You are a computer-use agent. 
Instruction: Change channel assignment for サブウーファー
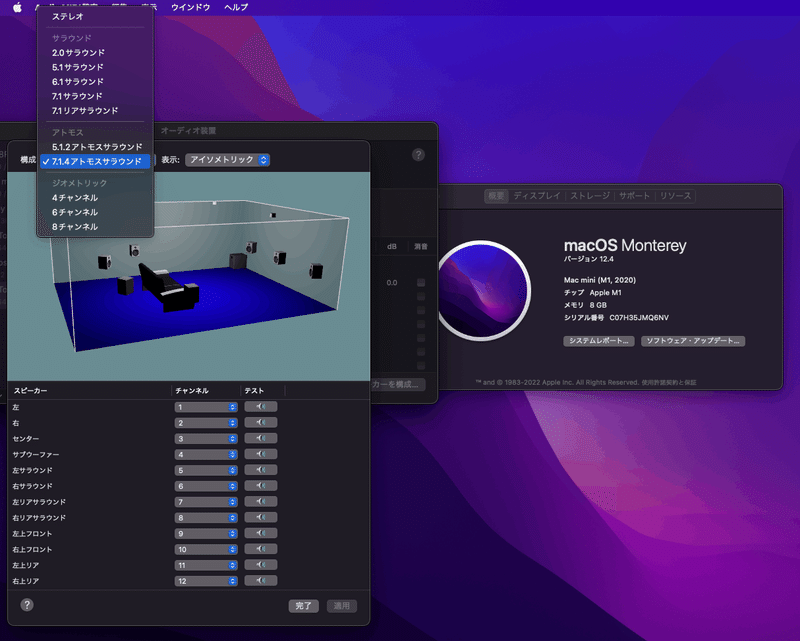pos(206,455)
